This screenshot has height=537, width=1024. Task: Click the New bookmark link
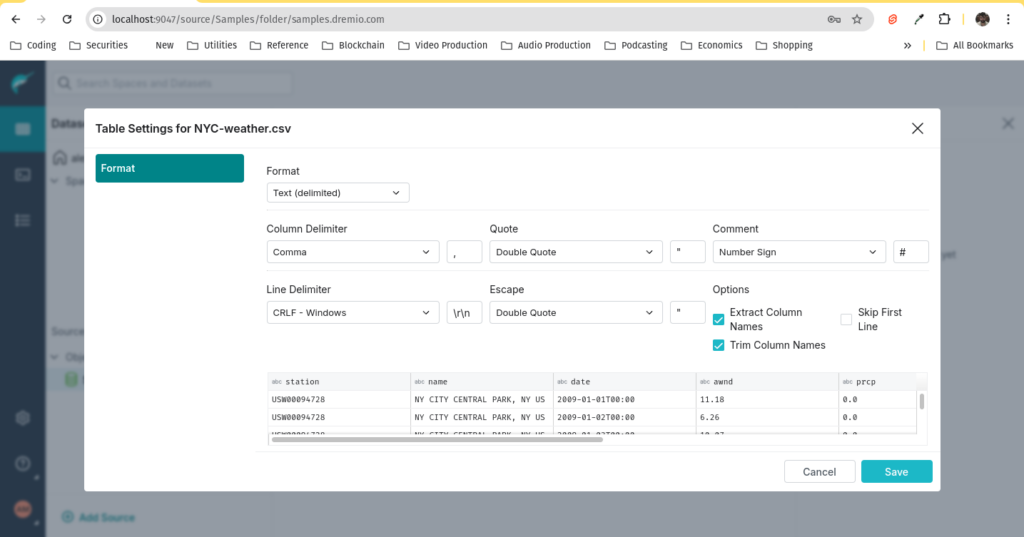tap(164, 45)
